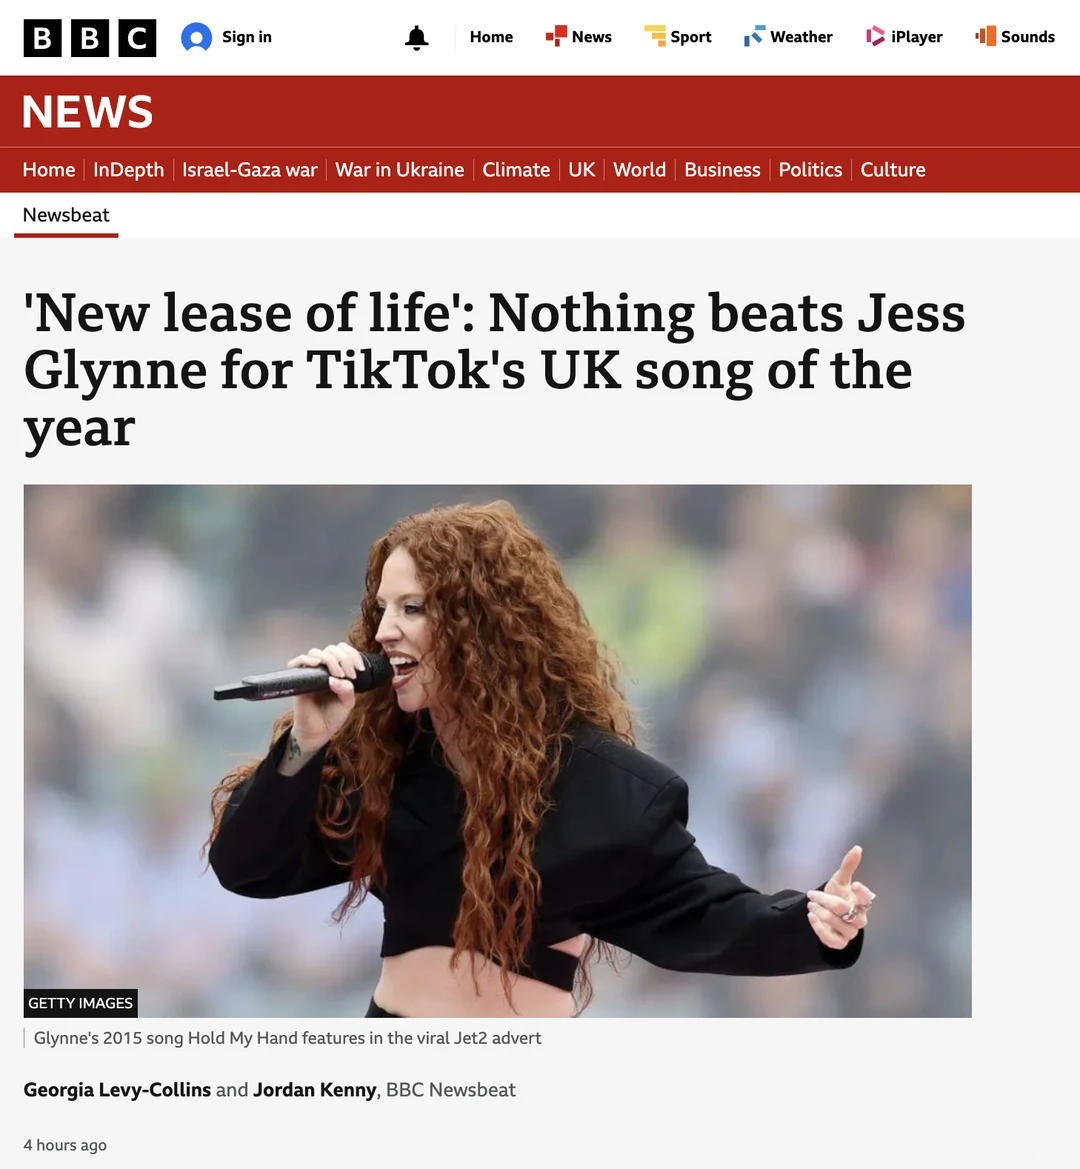Open Israel-Gaza war section

click(250, 170)
